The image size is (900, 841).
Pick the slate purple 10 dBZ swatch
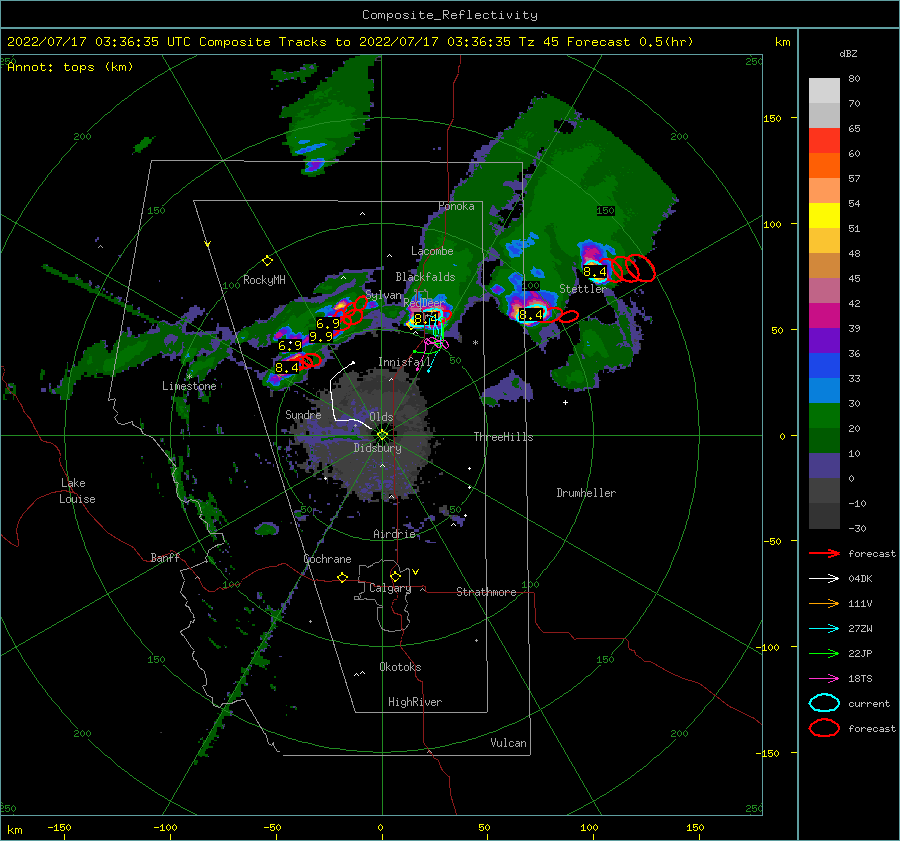click(x=824, y=465)
